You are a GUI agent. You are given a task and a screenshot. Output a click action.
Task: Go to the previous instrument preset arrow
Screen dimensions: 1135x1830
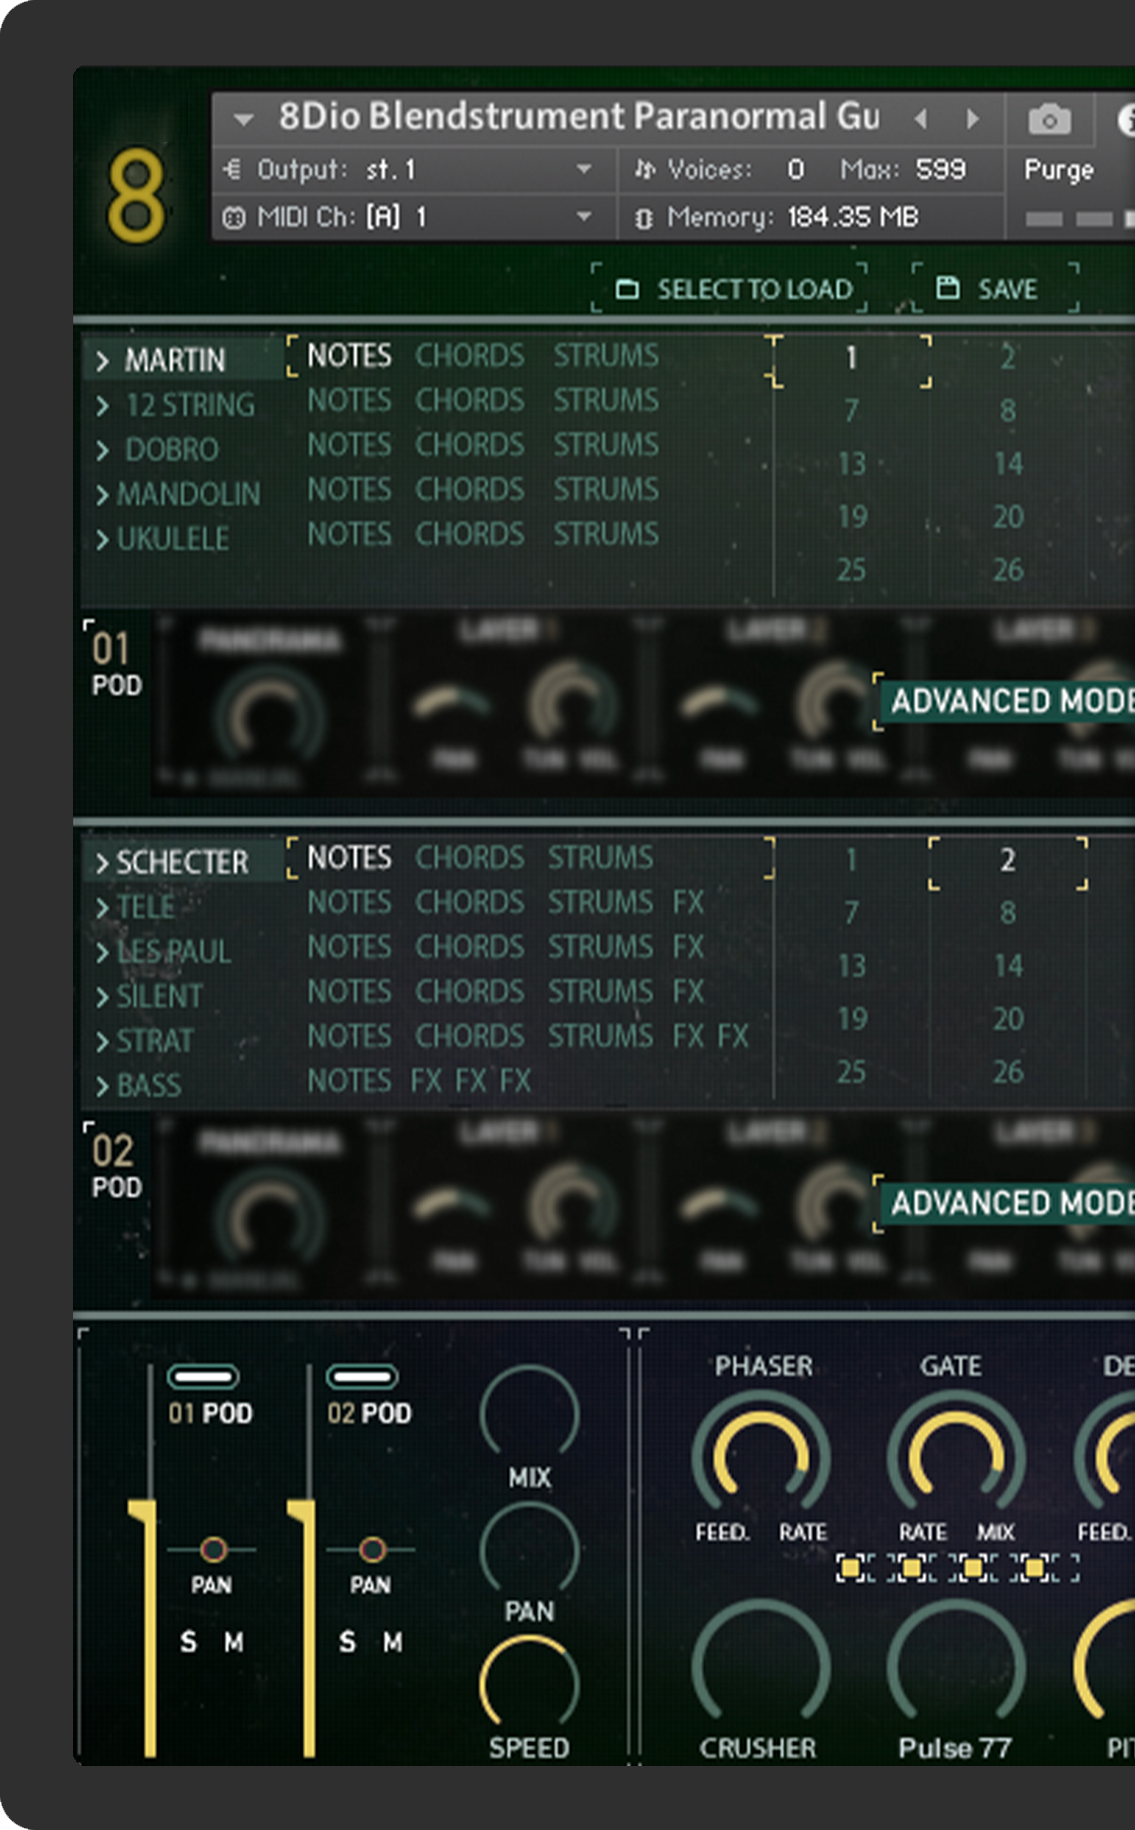(x=921, y=119)
